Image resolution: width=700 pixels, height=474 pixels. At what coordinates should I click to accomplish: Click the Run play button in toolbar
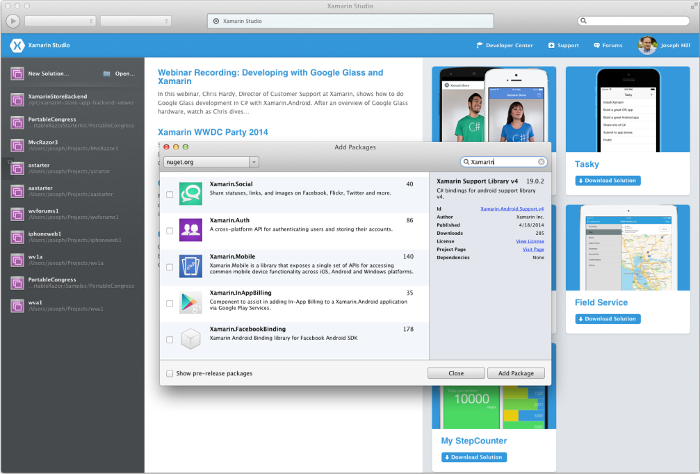pyautogui.click(x=13, y=21)
